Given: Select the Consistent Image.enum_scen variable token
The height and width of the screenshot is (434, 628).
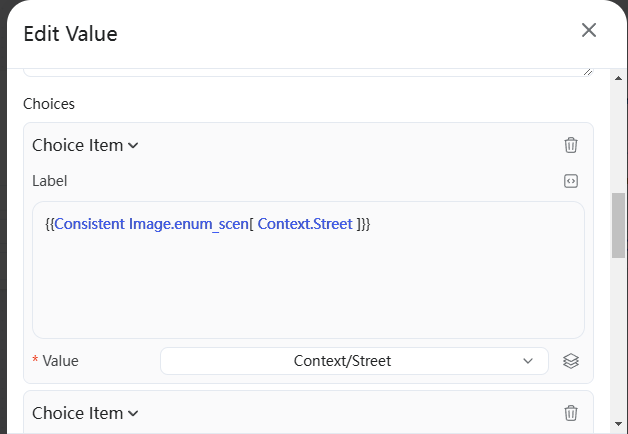Looking at the screenshot, I should click(x=151, y=224).
